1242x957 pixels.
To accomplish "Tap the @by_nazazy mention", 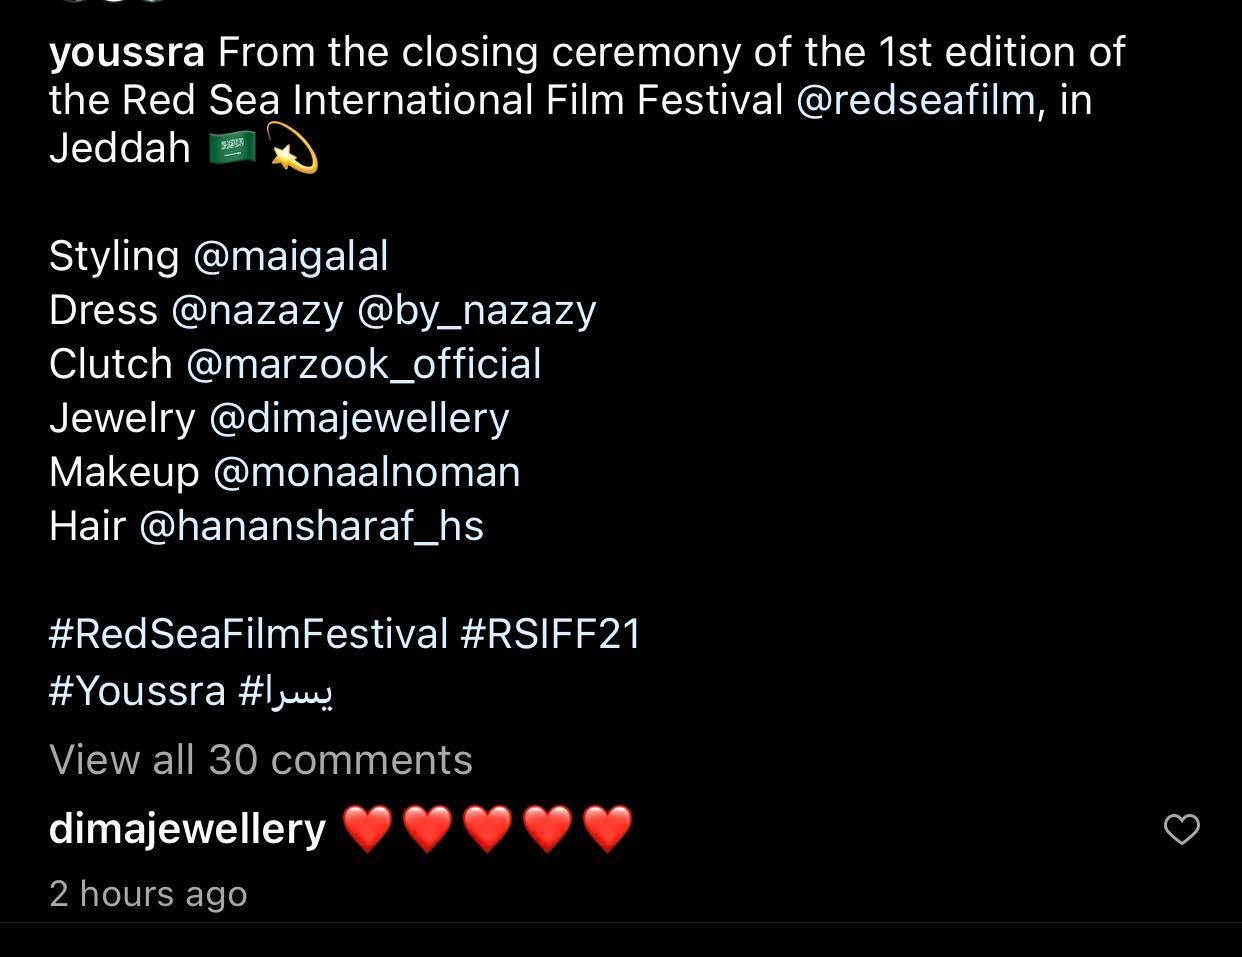I will click(476, 310).
